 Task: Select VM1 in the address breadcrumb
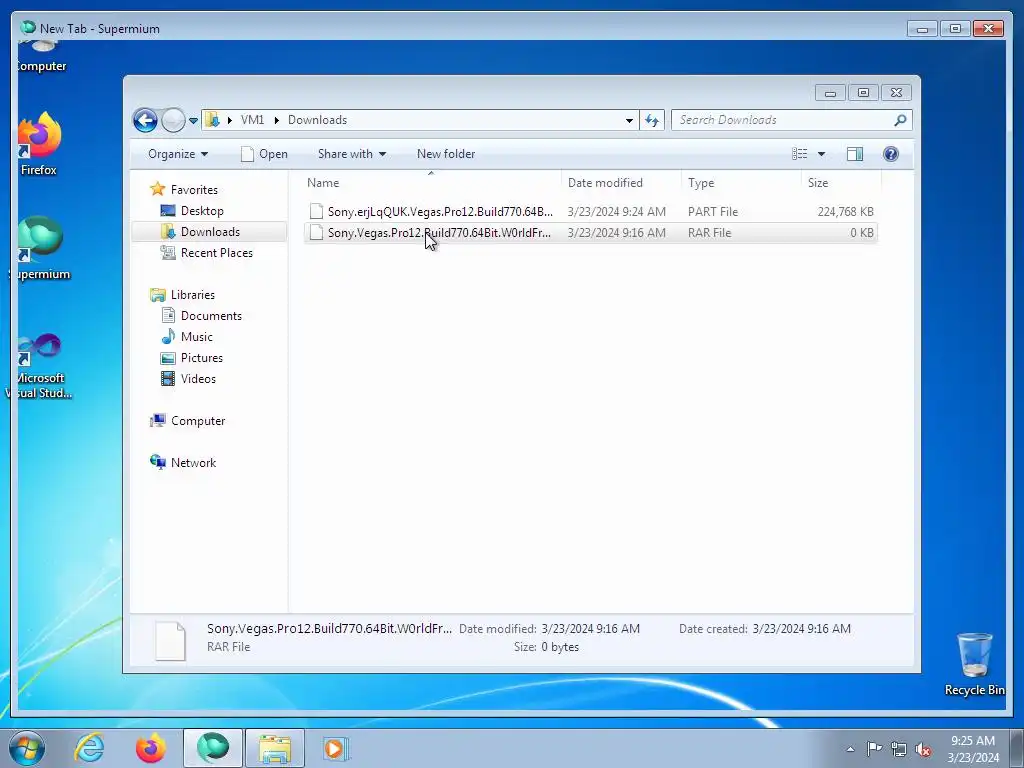click(252, 120)
